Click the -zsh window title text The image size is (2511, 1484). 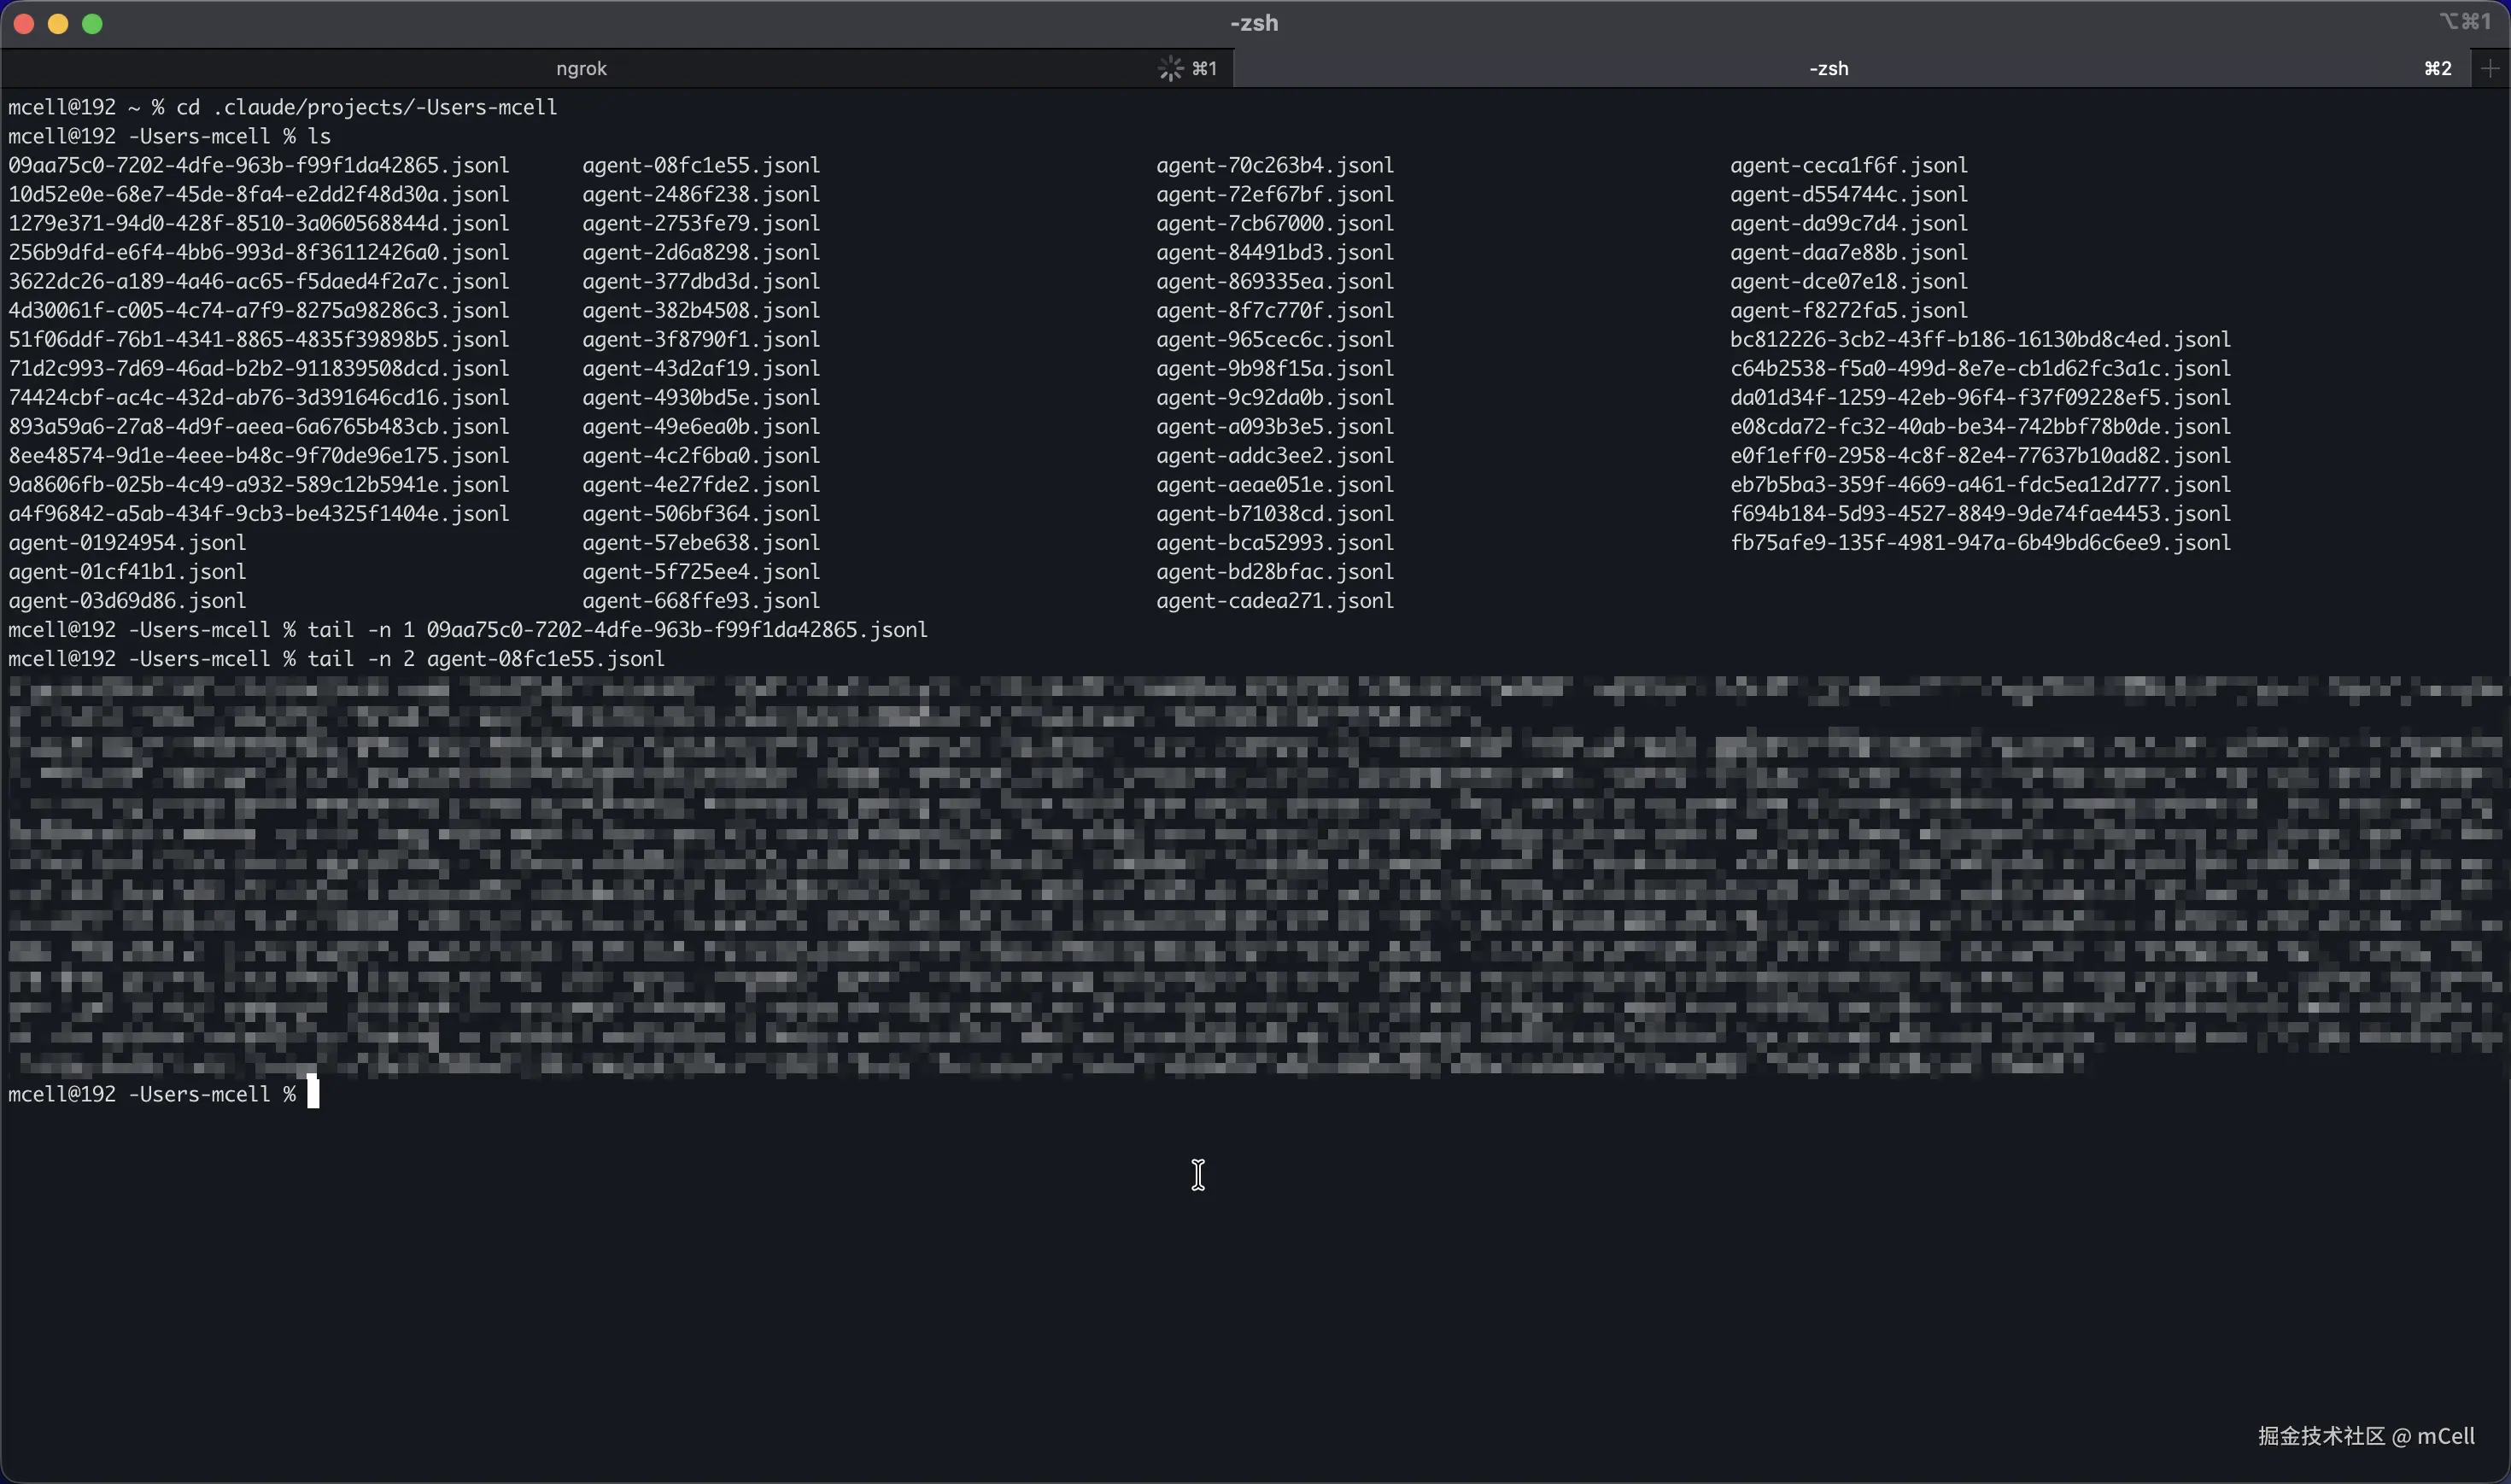coord(1254,22)
